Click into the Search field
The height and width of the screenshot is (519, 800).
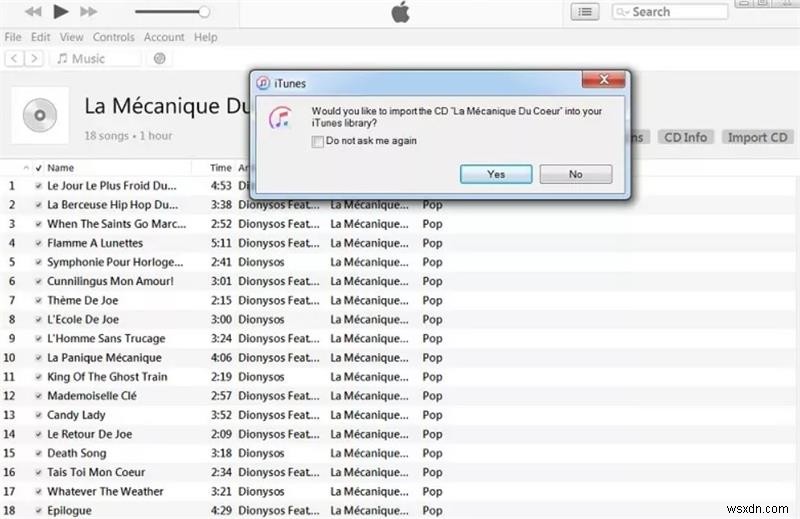(670, 12)
